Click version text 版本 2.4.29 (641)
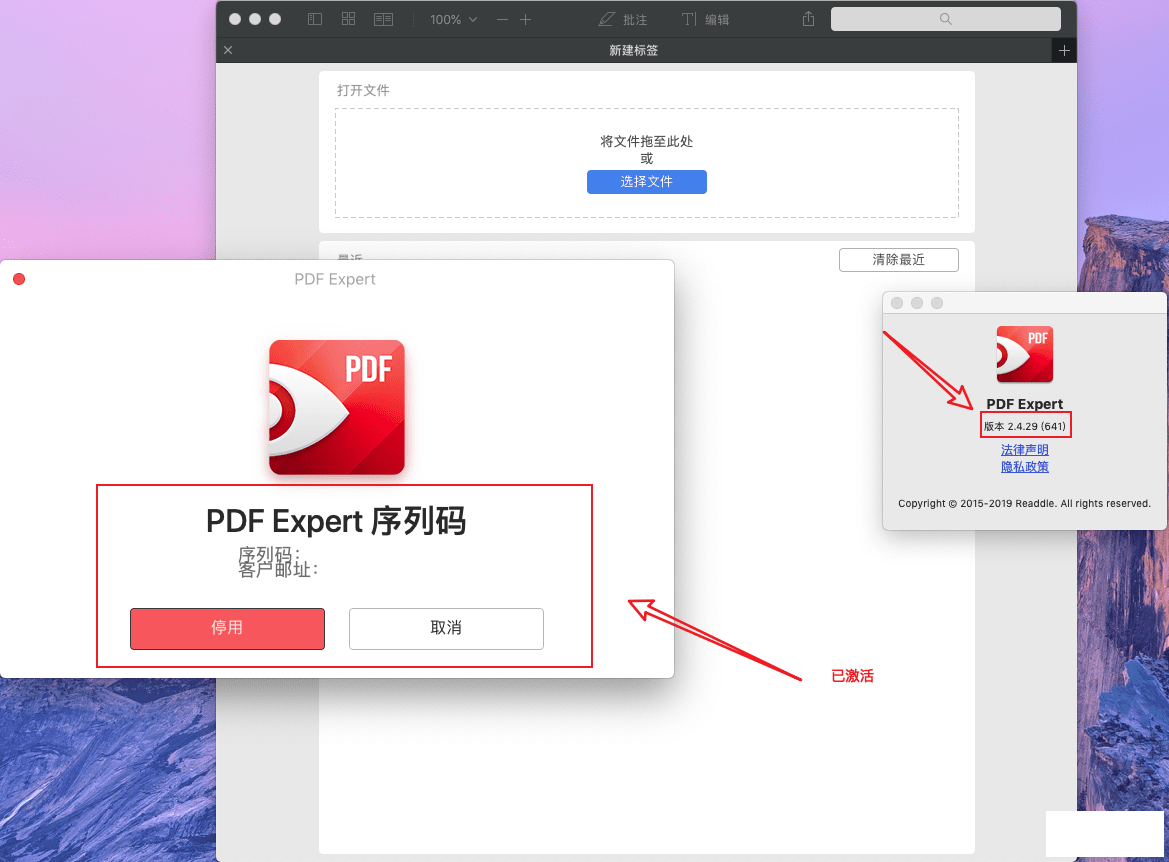Screen dimensions: 1169x862 click(1024, 427)
